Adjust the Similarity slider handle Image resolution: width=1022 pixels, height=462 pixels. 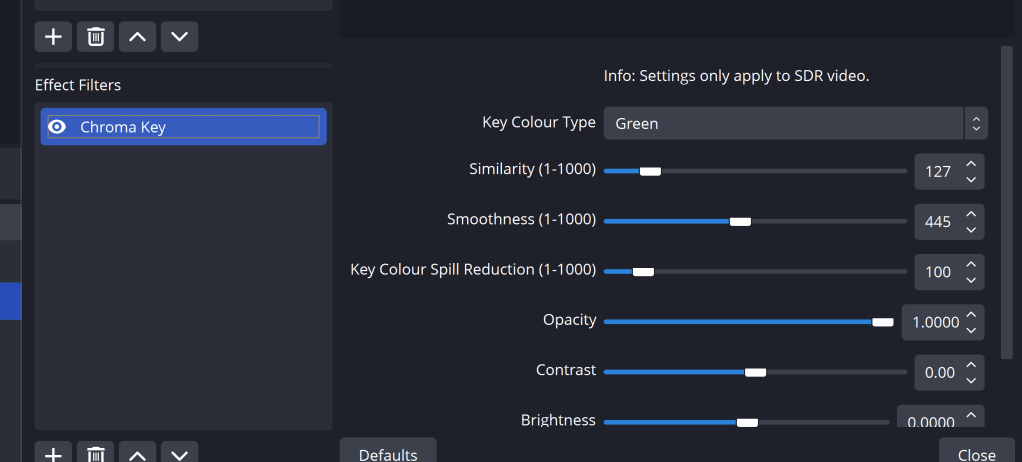[650, 171]
